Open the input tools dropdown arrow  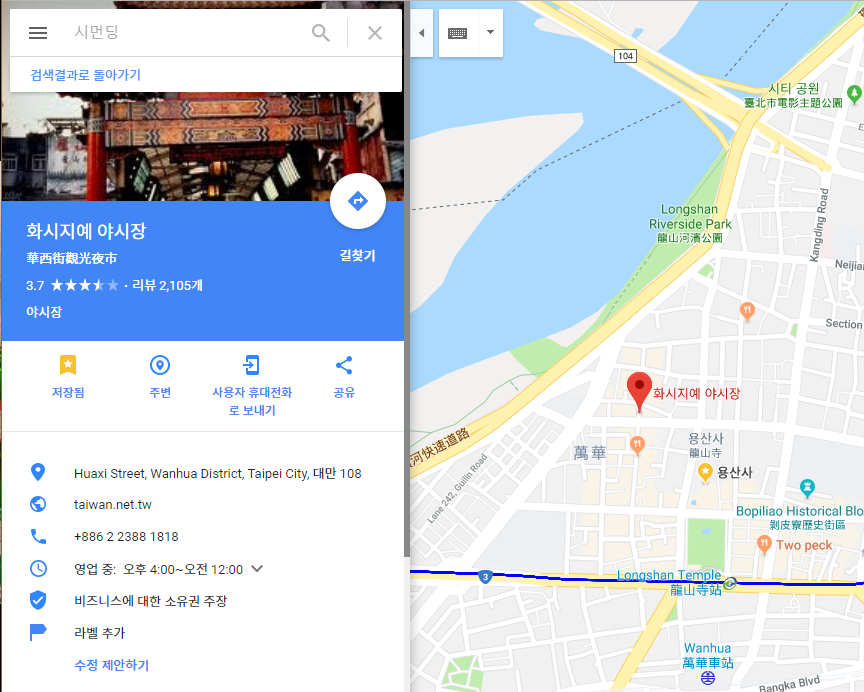(x=490, y=33)
